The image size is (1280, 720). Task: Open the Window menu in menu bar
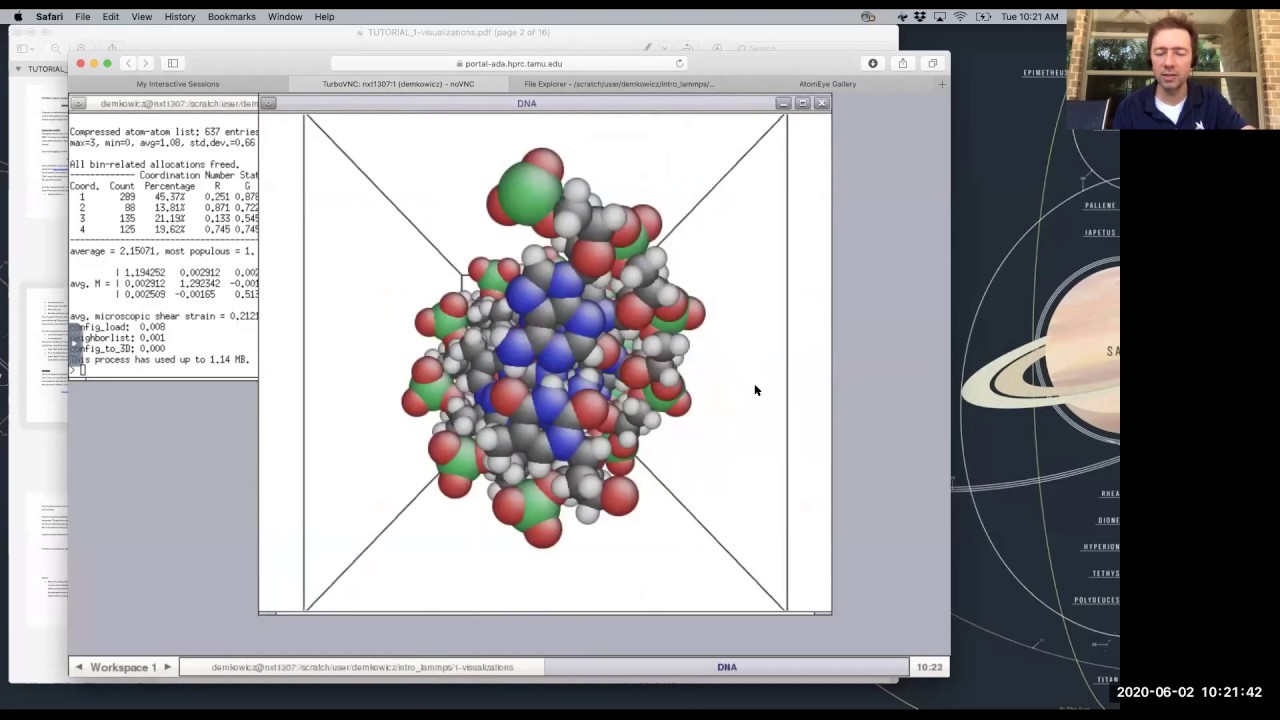click(x=285, y=16)
